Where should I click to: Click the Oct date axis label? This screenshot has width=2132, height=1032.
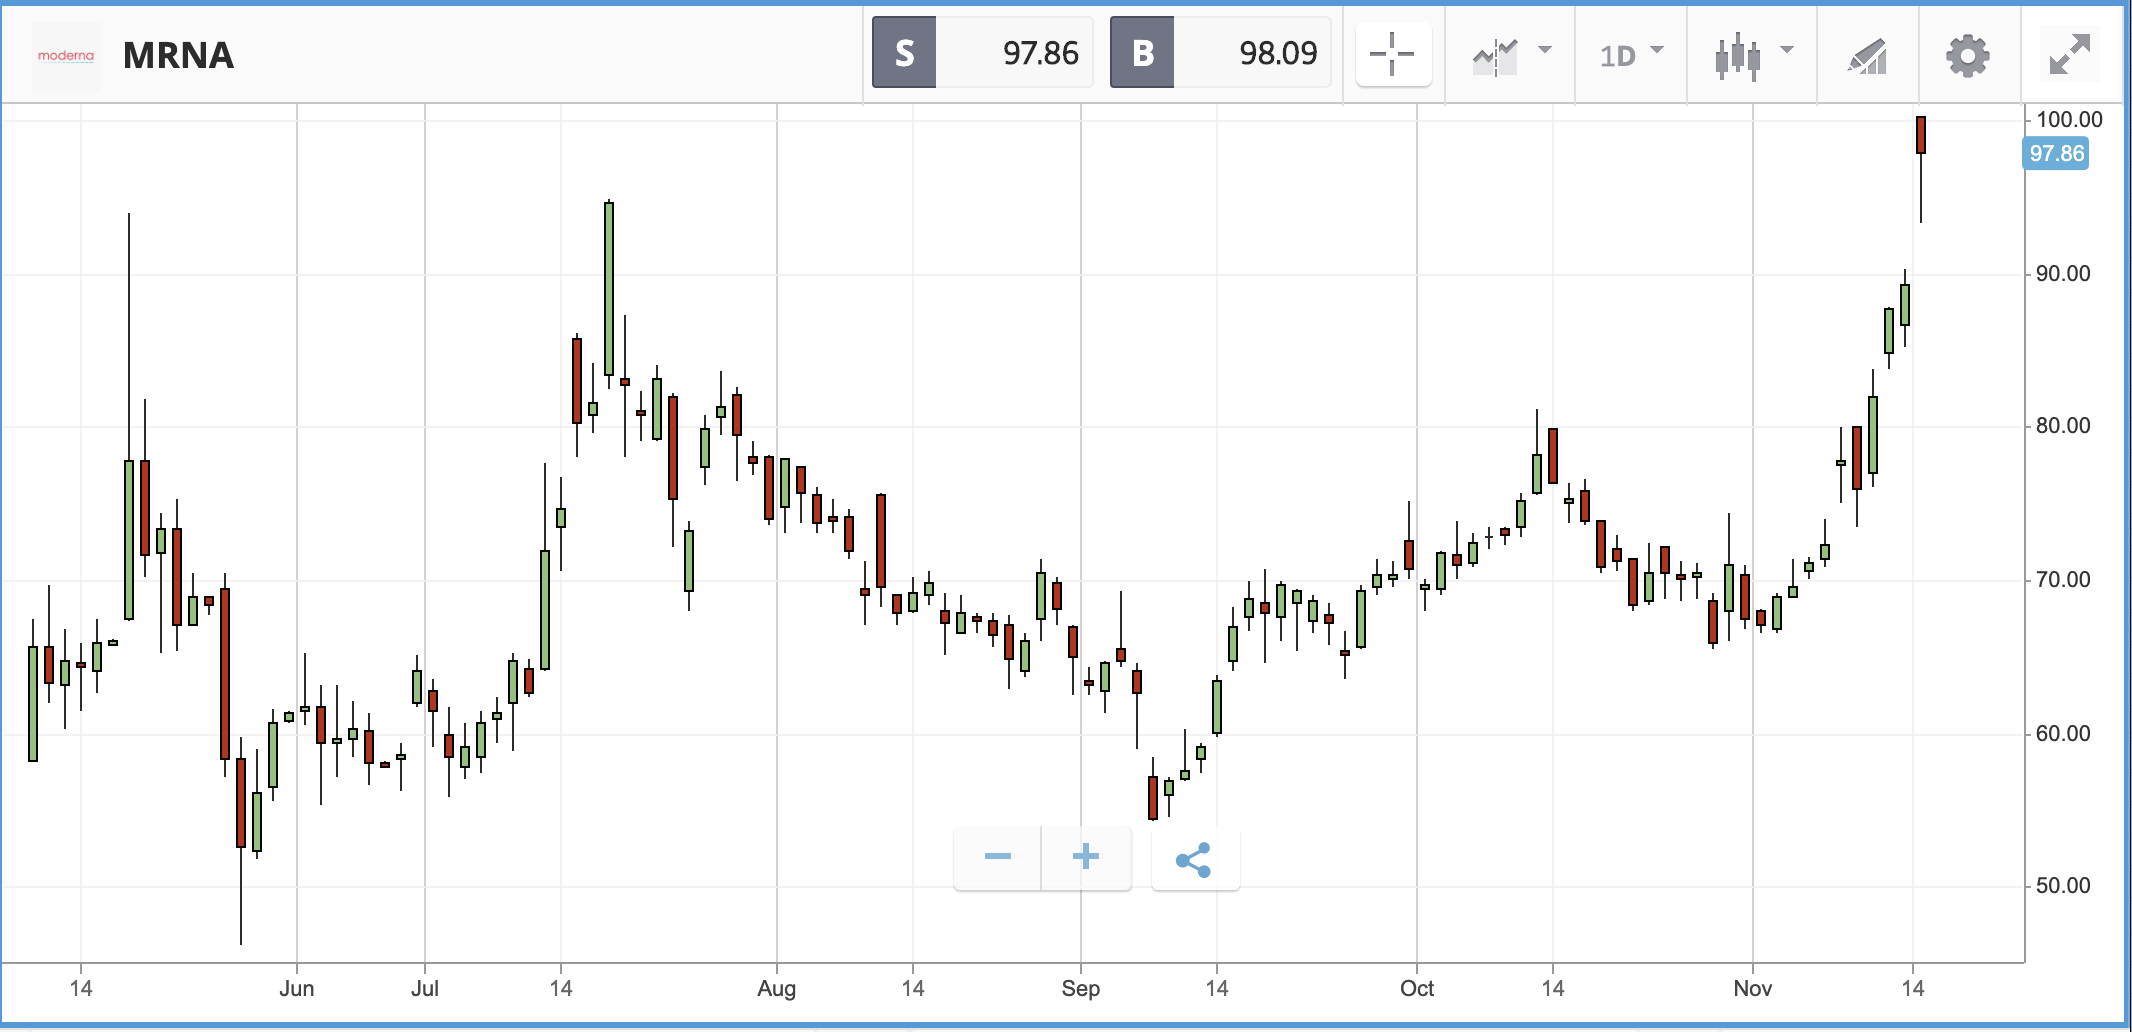point(1417,988)
